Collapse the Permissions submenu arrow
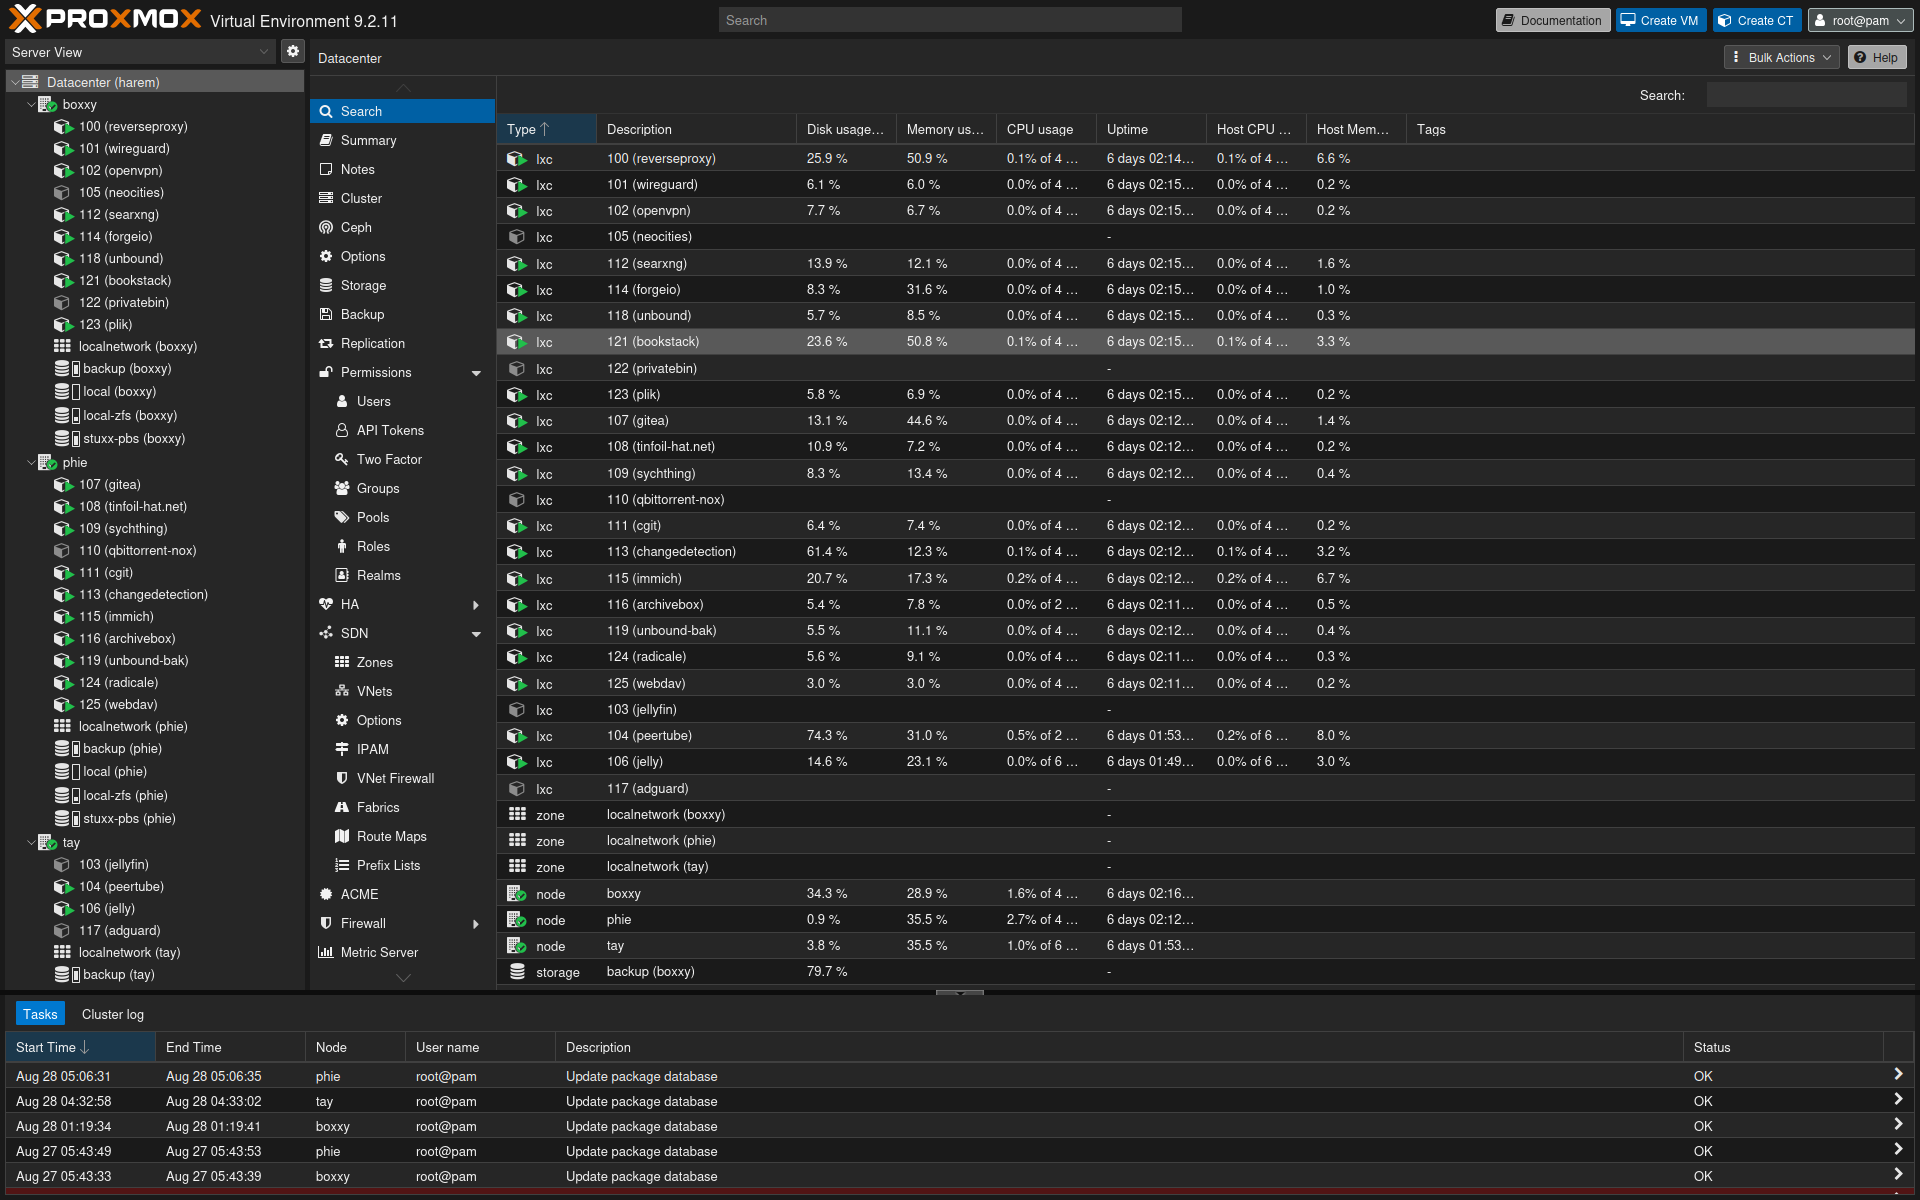This screenshot has height=1200, width=1920. pos(476,373)
